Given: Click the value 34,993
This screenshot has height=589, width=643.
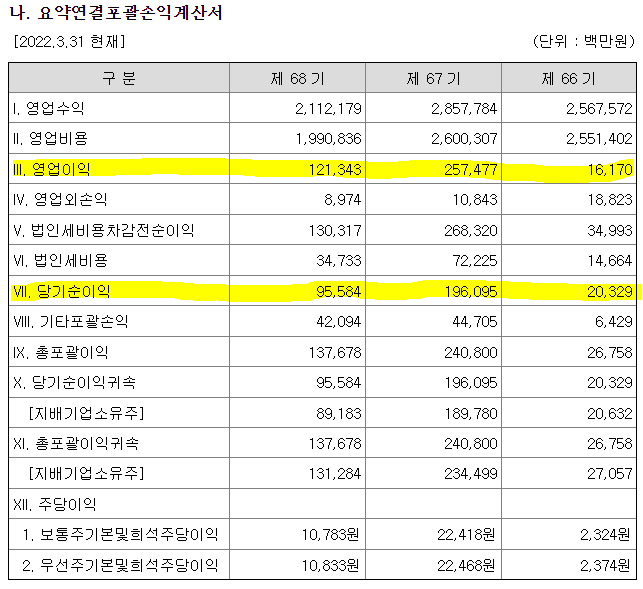Looking at the screenshot, I should coord(610,231).
